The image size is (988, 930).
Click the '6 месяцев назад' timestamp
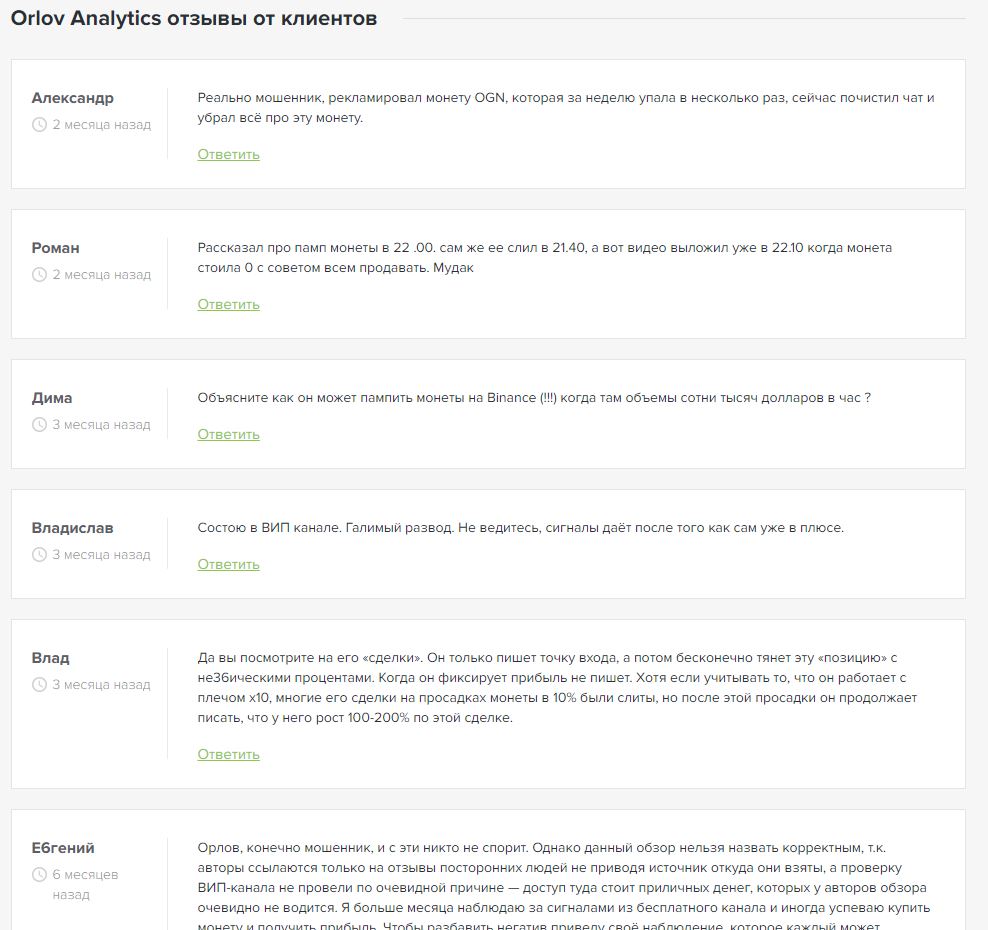tap(85, 884)
